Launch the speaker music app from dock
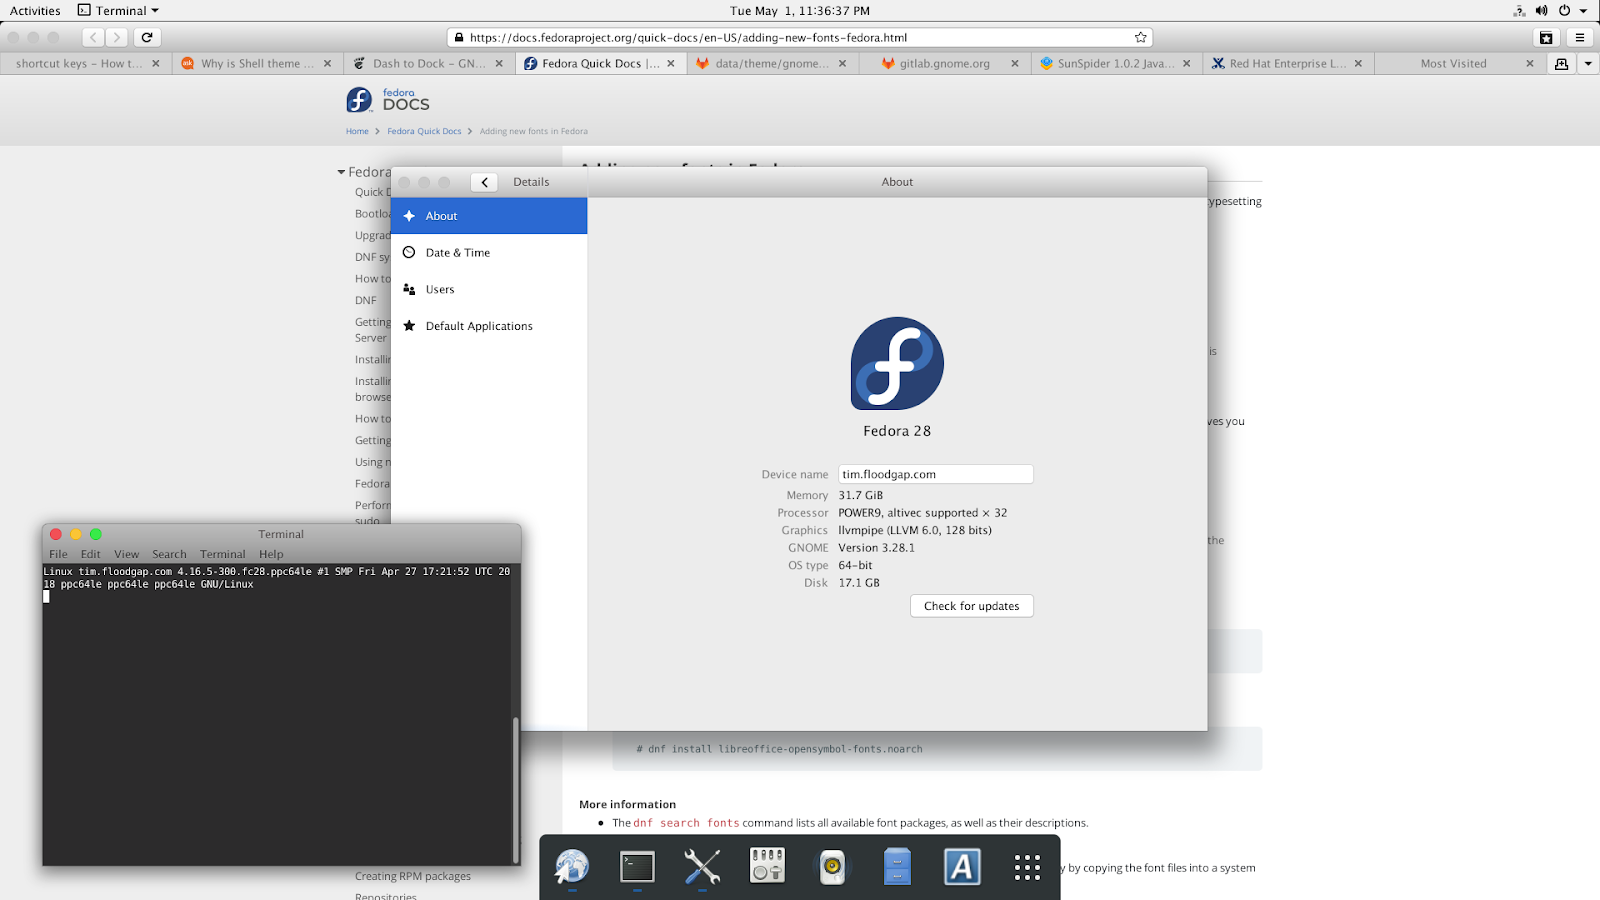The height and width of the screenshot is (900, 1600). coord(832,867)
